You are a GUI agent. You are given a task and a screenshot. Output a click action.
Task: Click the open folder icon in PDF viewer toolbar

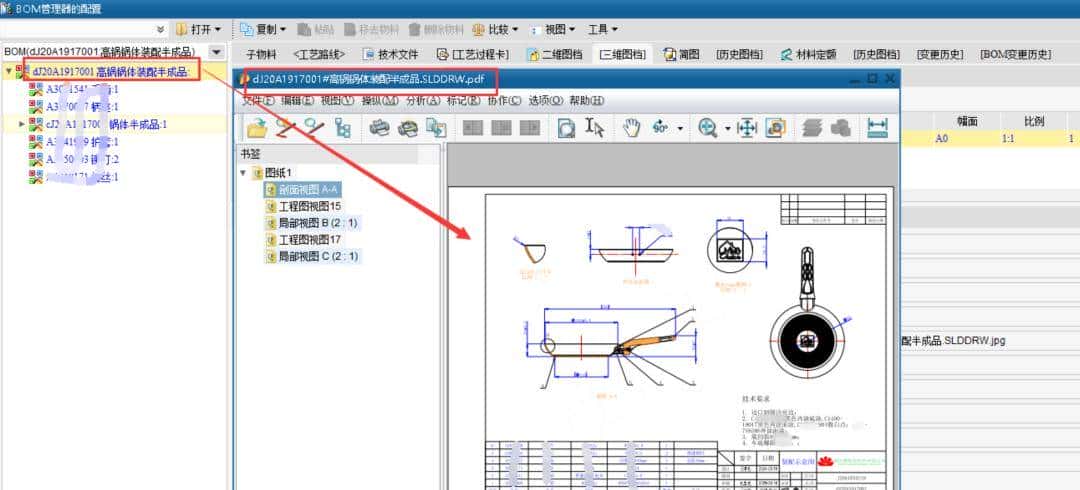(257, 127)
